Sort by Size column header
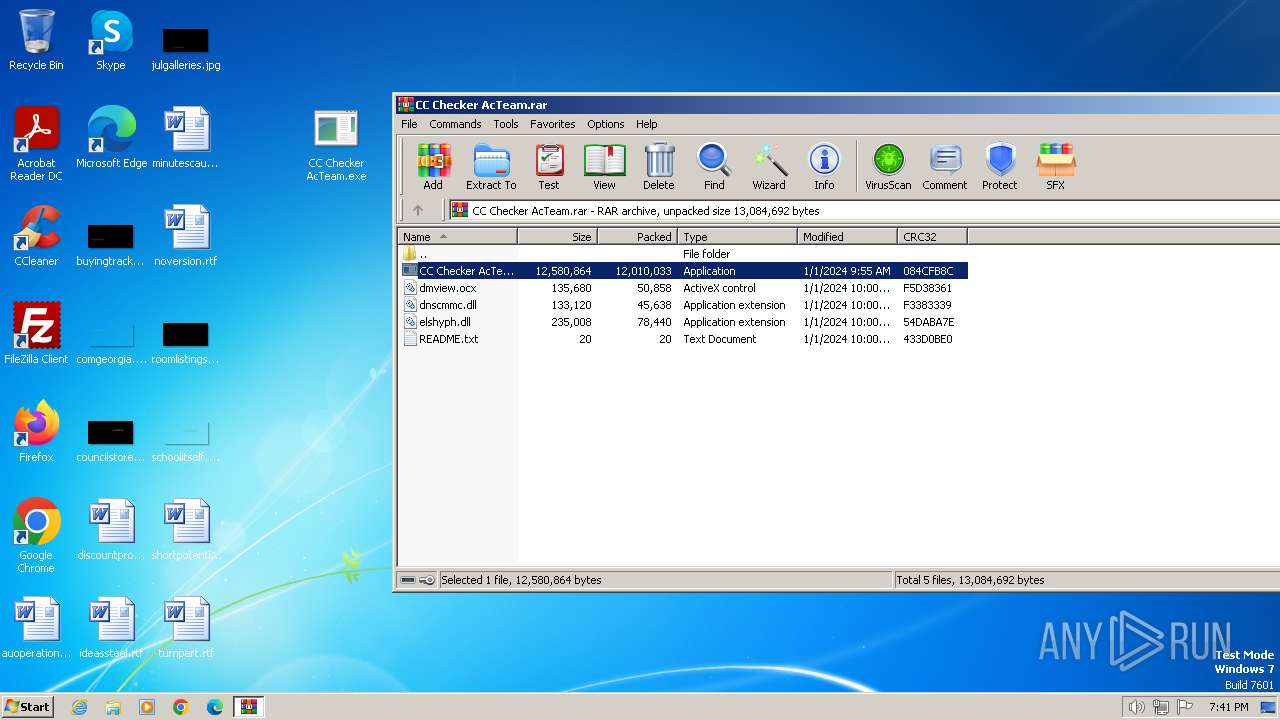The height and width of the screenshot is (720, 1280). tap(558, 237)
